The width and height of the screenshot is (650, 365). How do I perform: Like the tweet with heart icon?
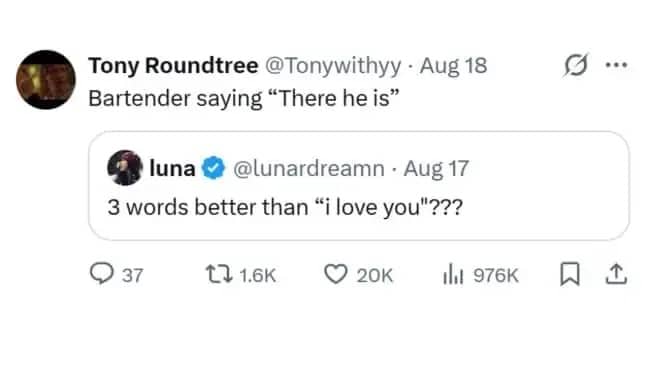pyautogui.click(x=335, y=274)
